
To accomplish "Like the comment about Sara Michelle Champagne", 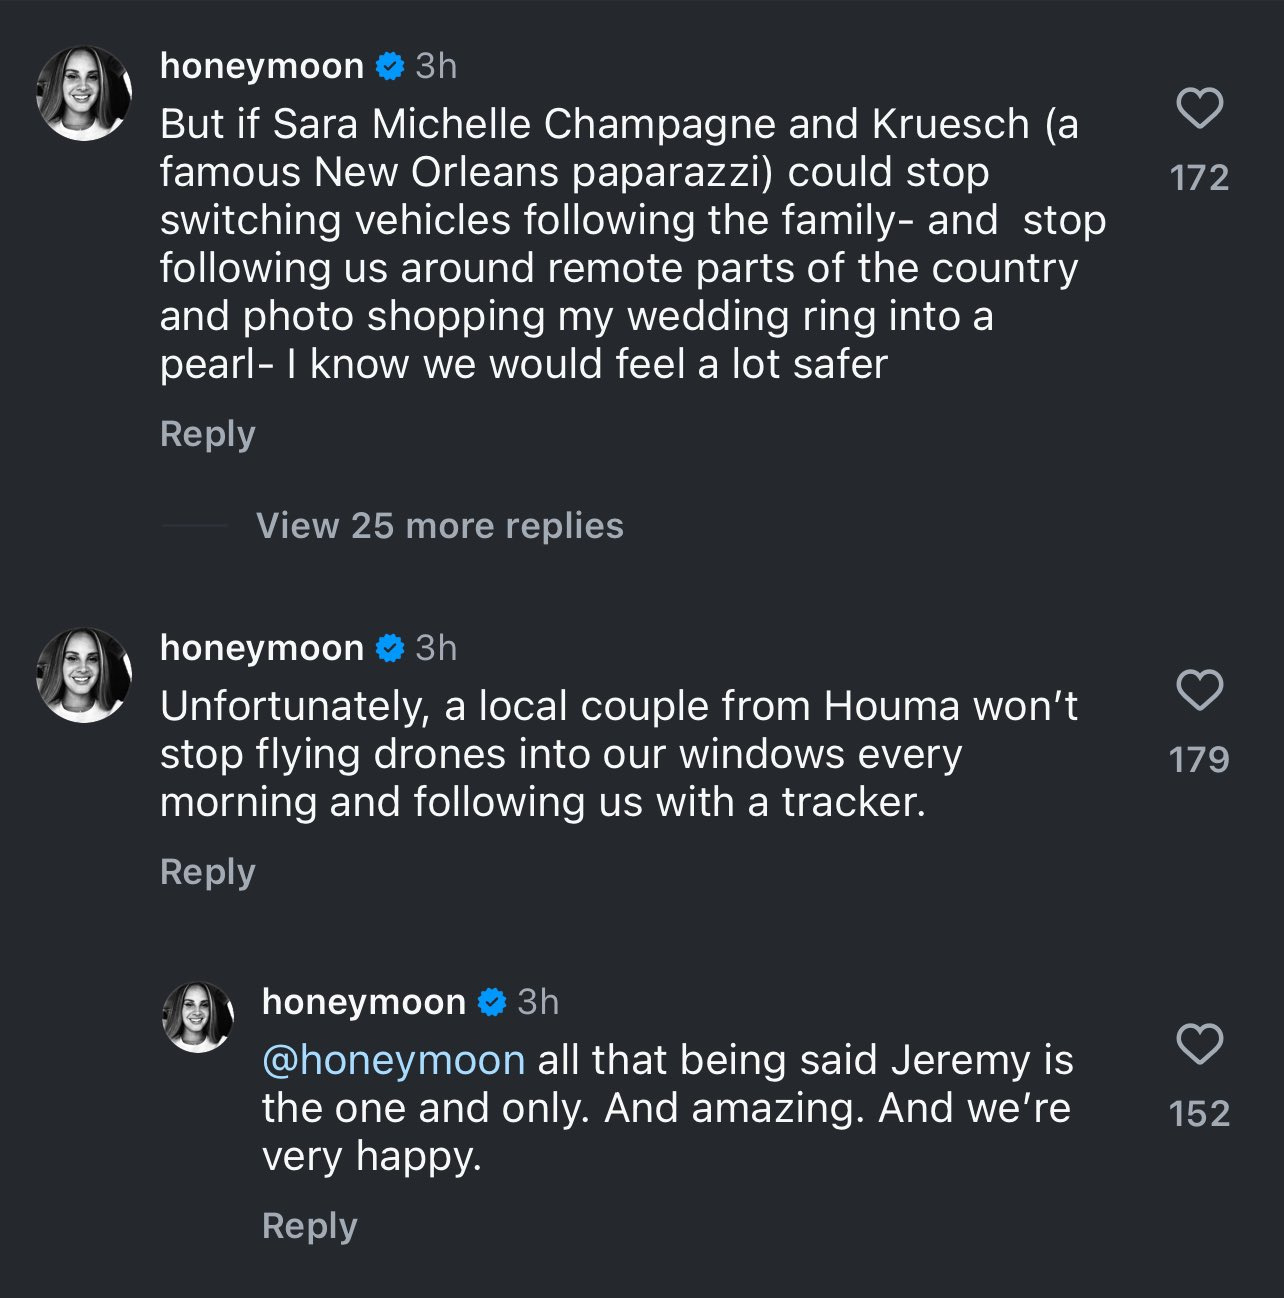I will click(1199, 108).
